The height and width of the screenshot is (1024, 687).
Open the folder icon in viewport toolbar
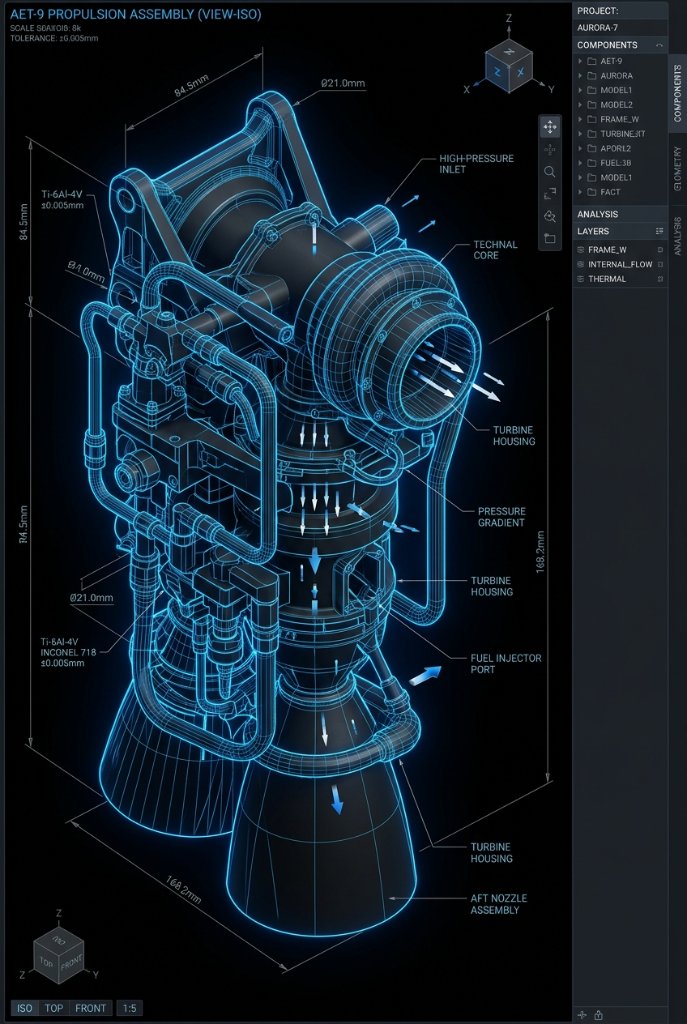[x=549, y=238]
